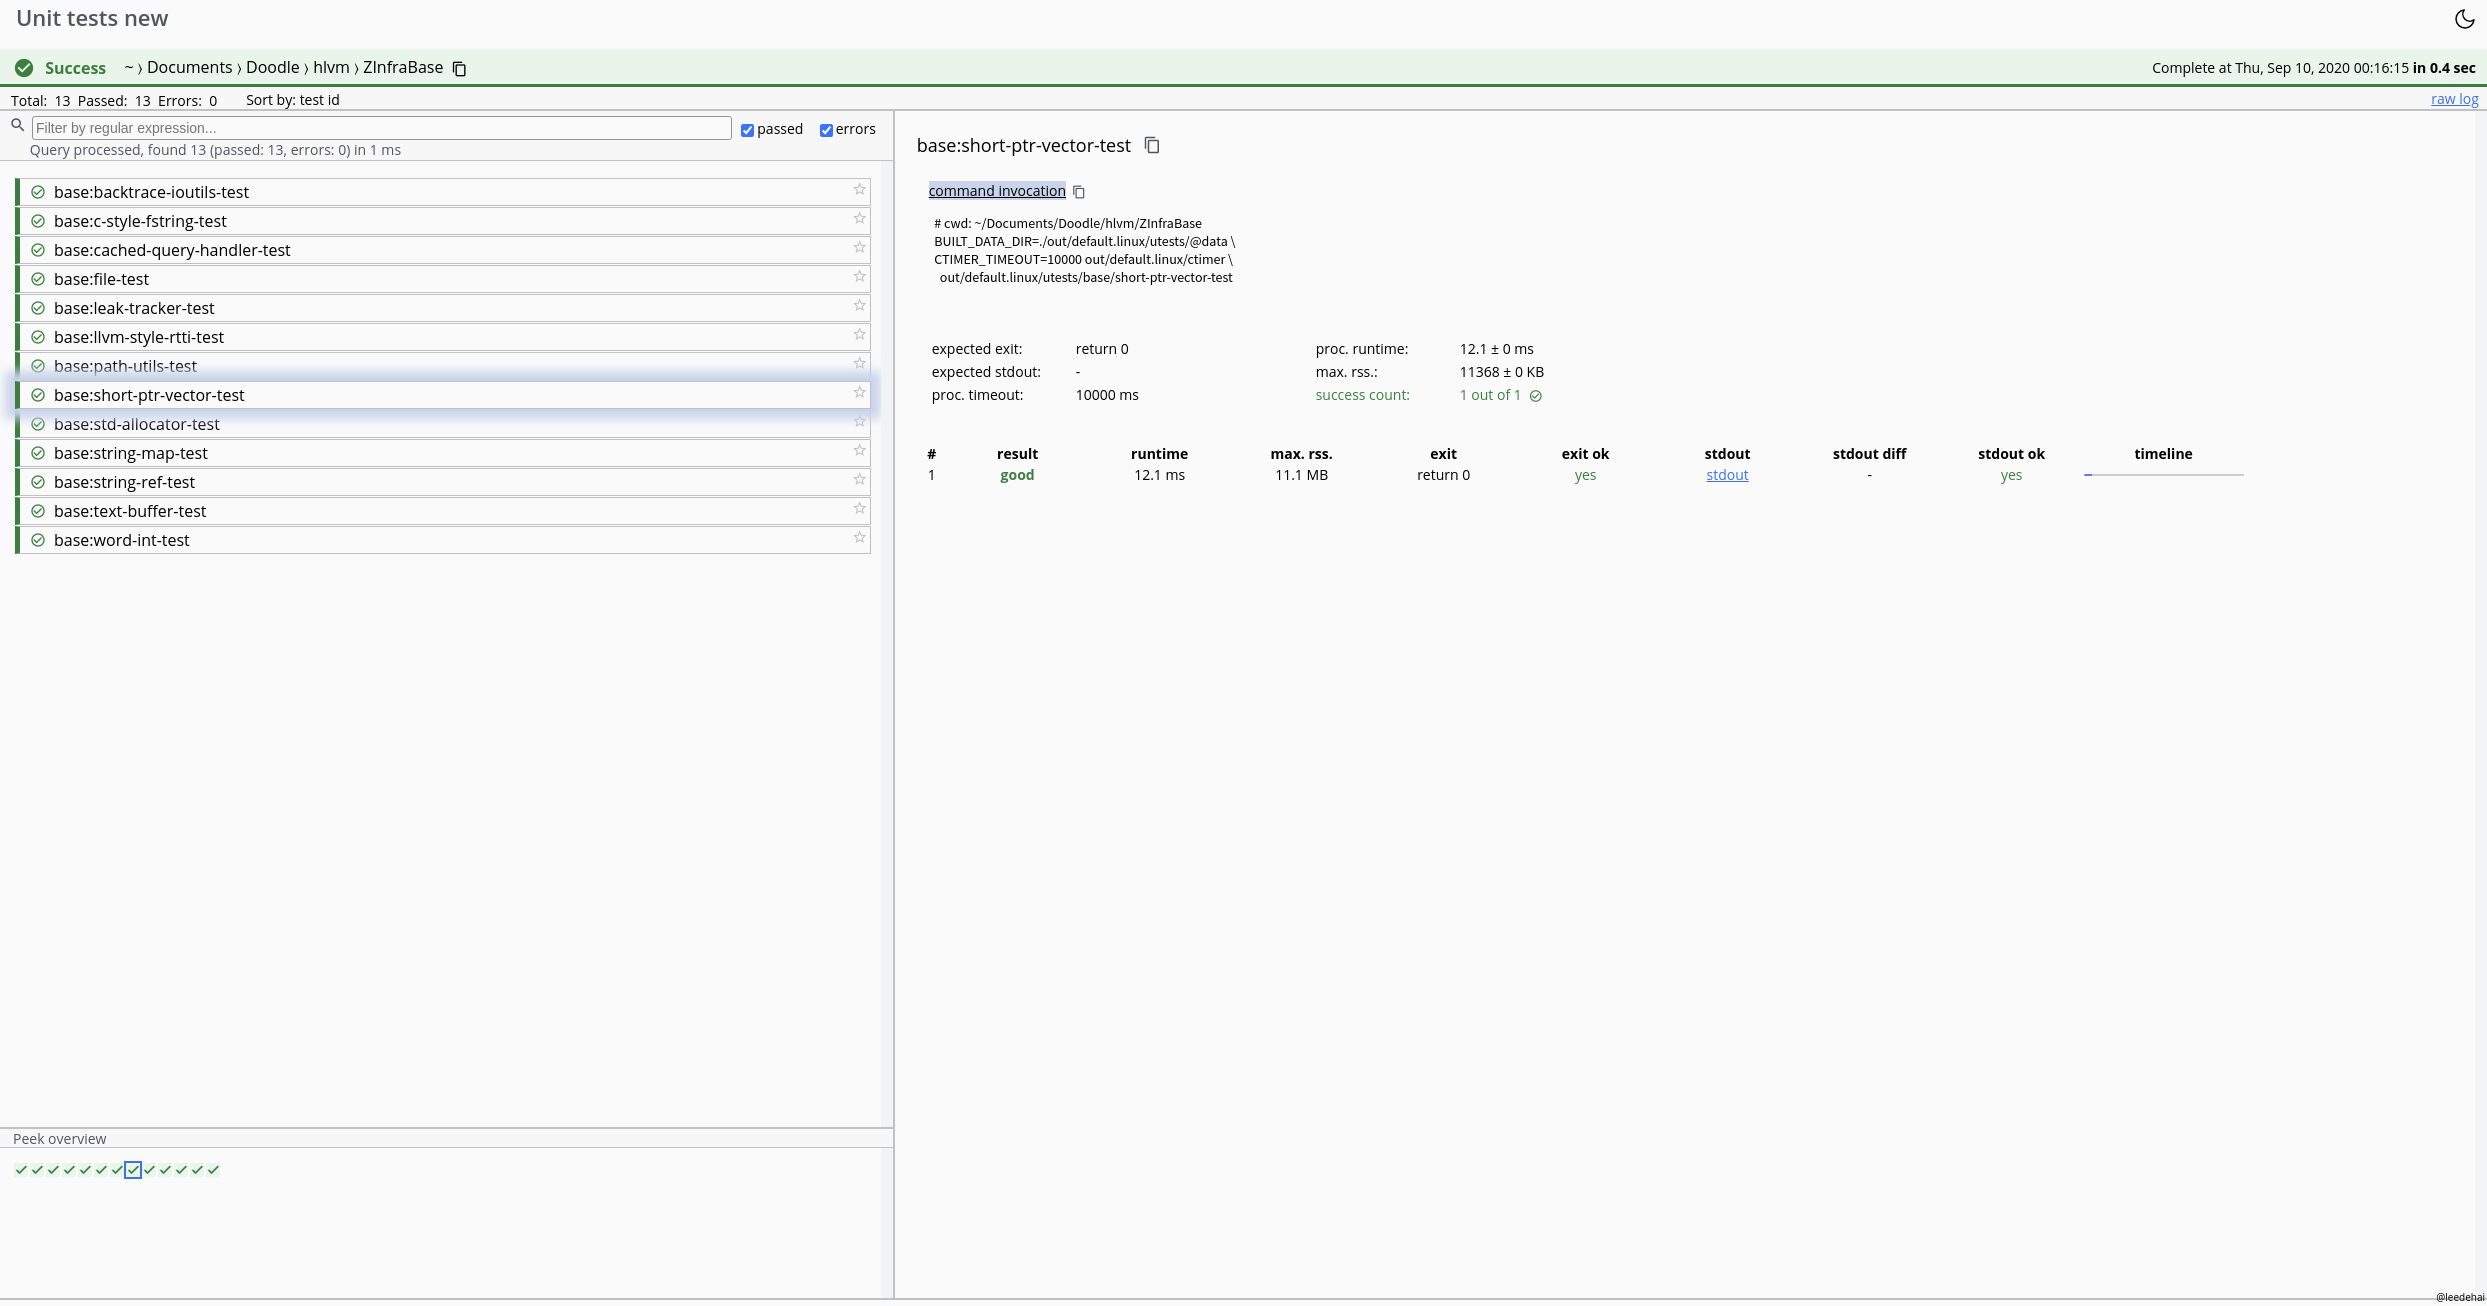
Task: Click the '11.1 MB' max rss cell
Action: pos(1301,475)
